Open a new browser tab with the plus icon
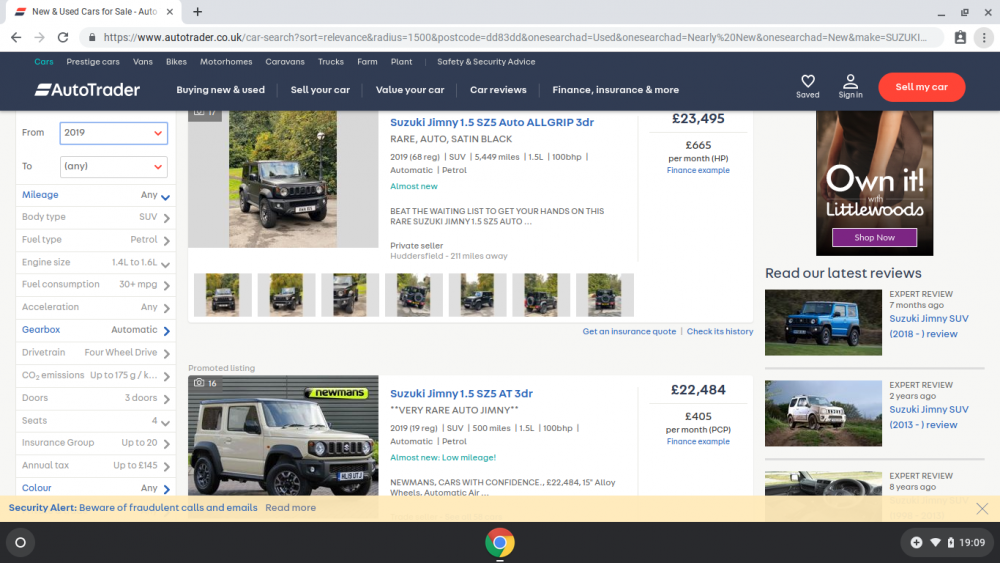 tap(198, 11)
